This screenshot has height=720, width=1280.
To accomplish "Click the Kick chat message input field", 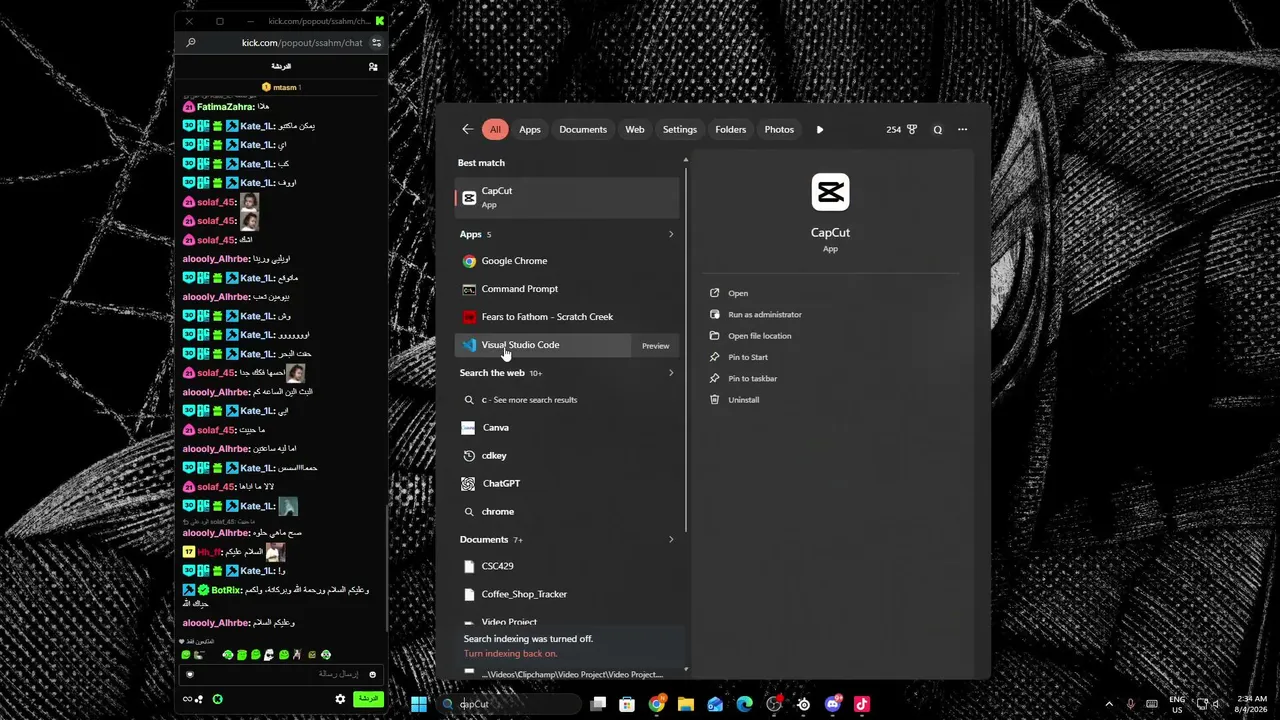I will (x=281, y=674).
